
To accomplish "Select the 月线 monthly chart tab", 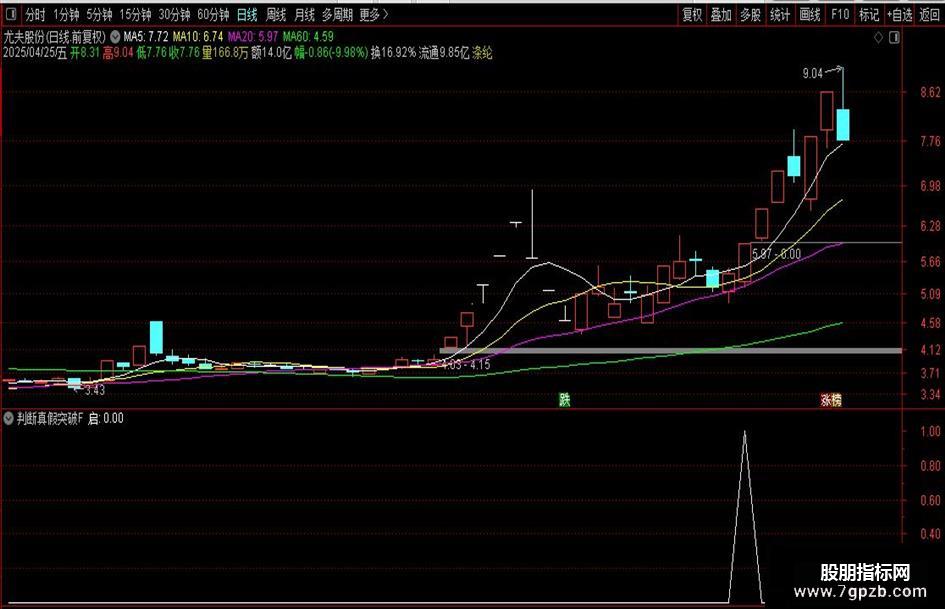I will pyautogui.click(x=304, y=14).
